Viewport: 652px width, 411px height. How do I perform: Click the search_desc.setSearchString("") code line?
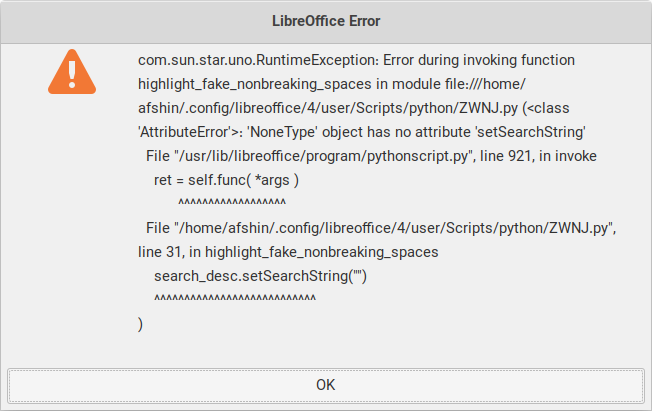(260, 276)
